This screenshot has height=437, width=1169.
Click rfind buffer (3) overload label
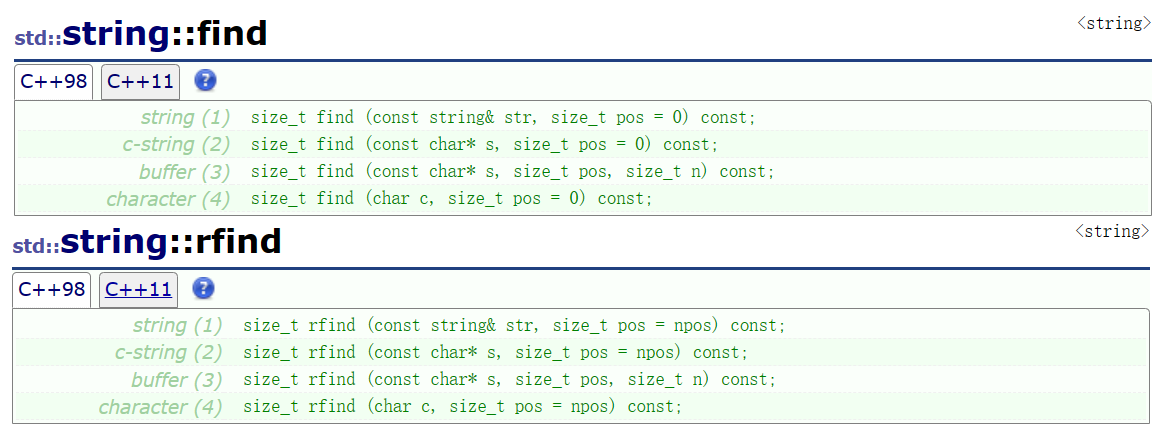(x=177, y=380)
